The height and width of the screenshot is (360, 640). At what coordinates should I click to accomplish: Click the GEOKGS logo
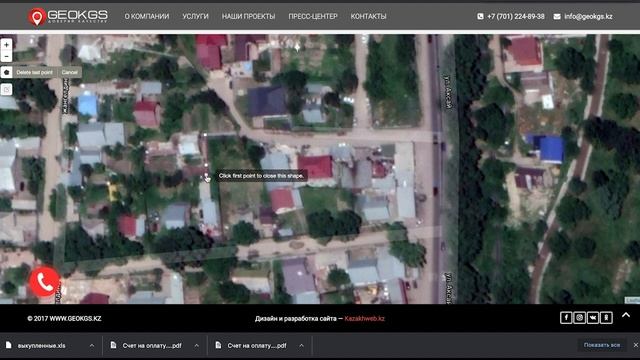click(x=68, y=17)
